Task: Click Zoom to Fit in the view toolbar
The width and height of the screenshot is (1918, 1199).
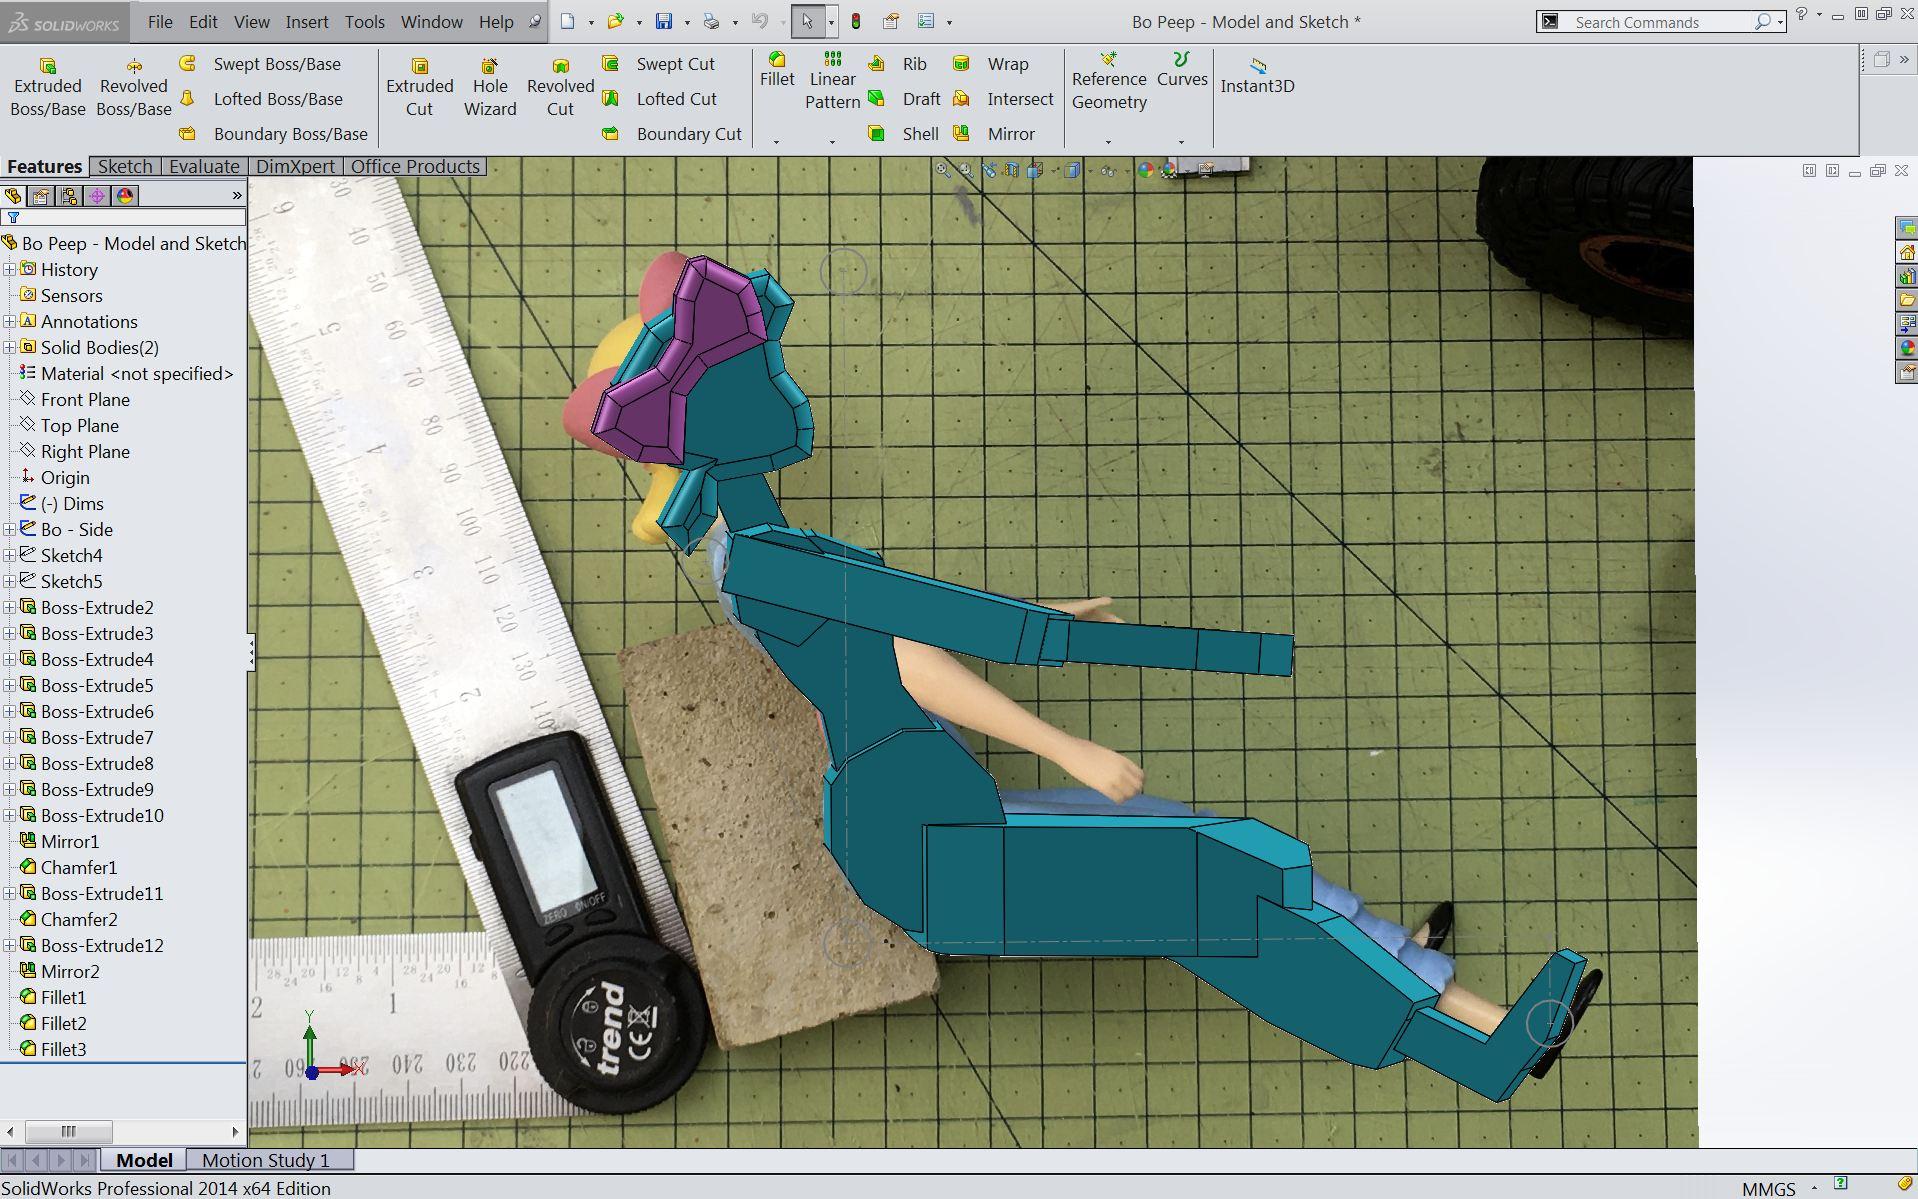Action: pos(941,171)
